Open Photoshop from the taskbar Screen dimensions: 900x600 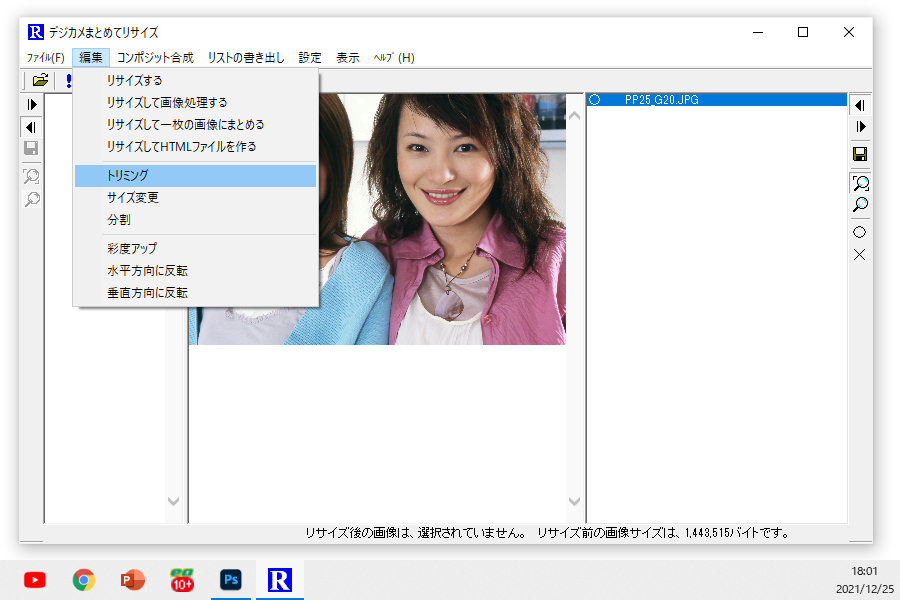click(231, 580)
